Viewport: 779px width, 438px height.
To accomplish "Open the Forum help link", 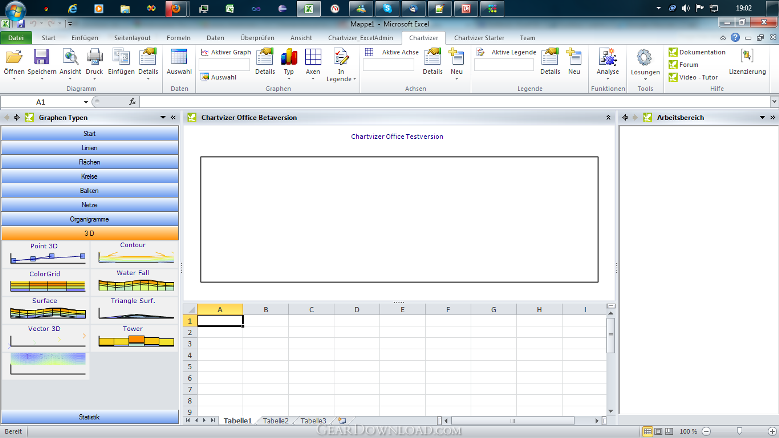I will click(684, 65).
